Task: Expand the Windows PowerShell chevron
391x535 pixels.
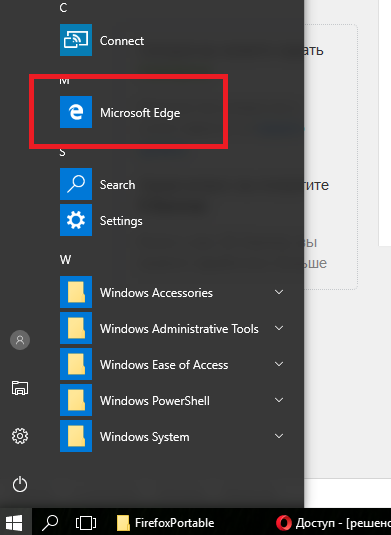Action: point(279,400)
